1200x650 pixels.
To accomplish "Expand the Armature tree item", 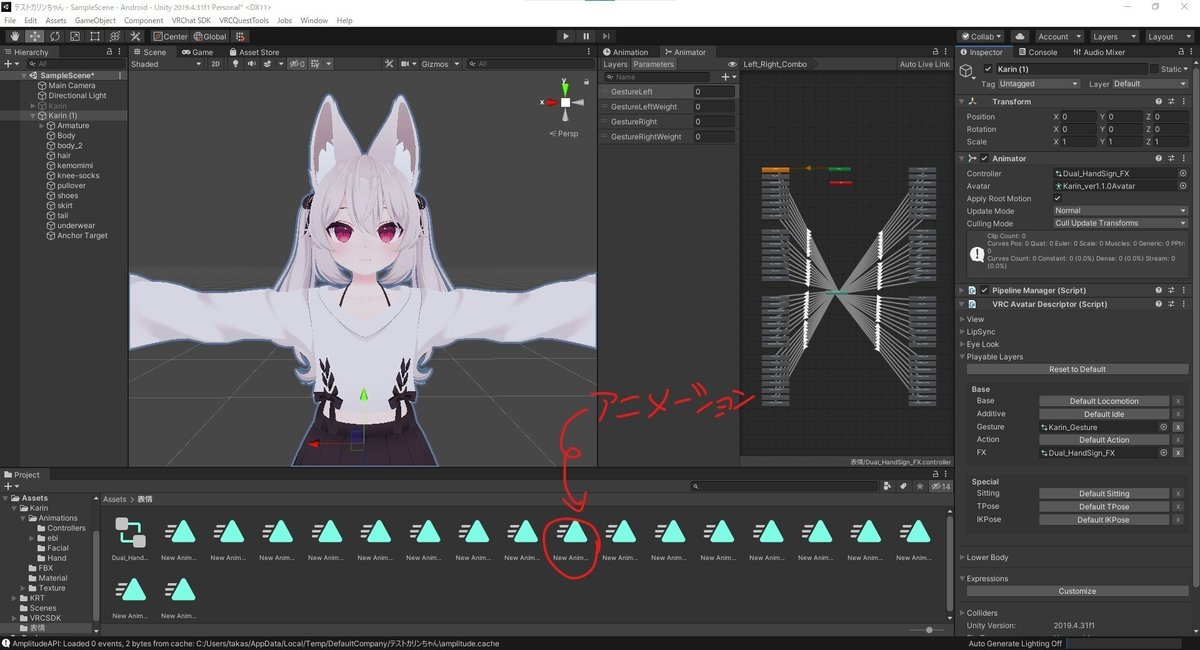I will pos(42,126).
